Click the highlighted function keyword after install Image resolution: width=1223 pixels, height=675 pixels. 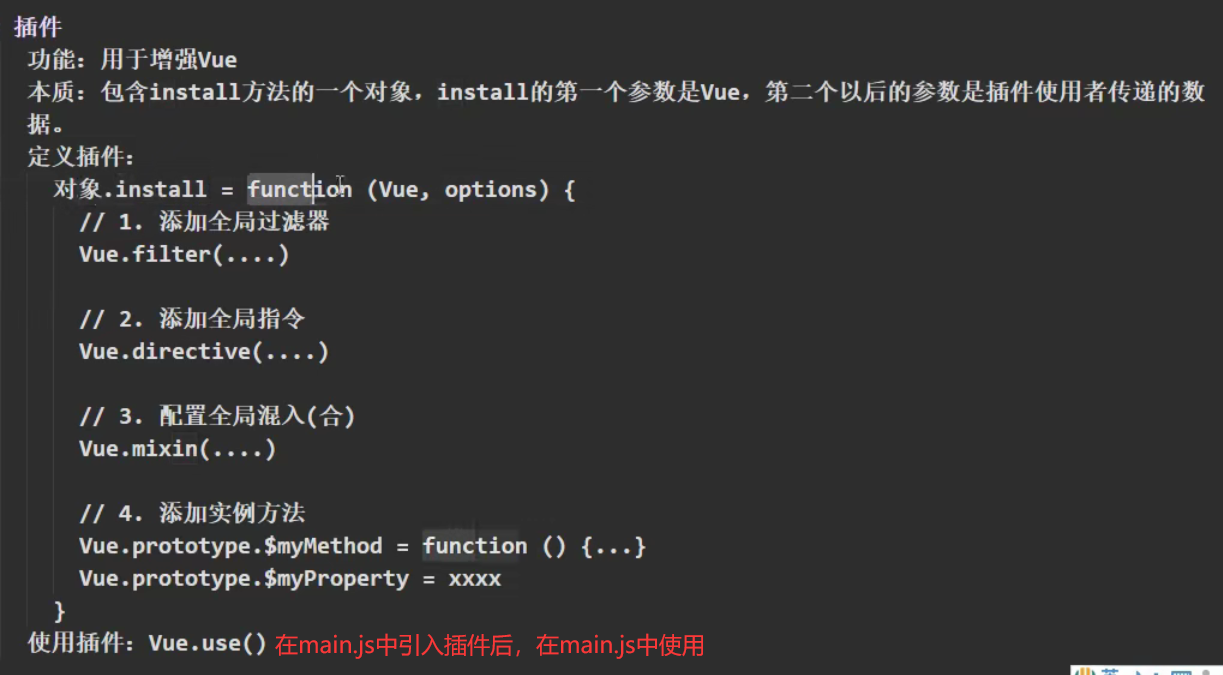tap(299, 189)
